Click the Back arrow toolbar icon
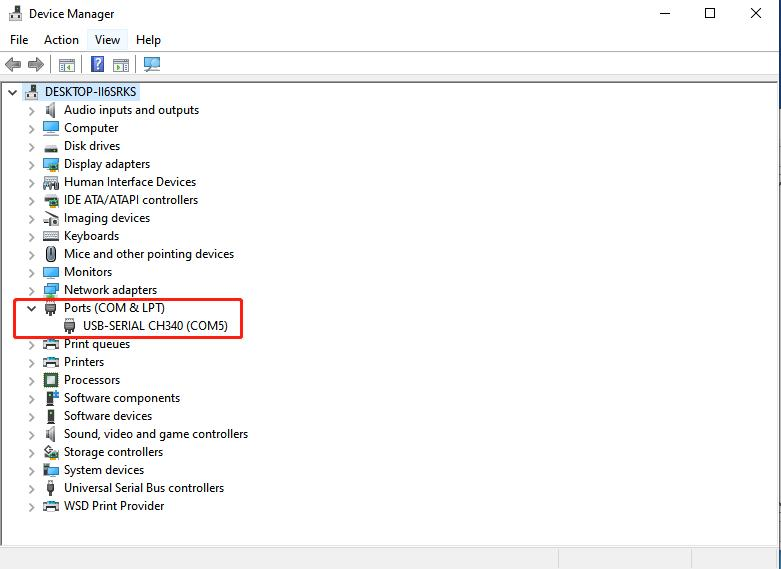Viewport: 781px width, 569px height. (x=13, y=64)
